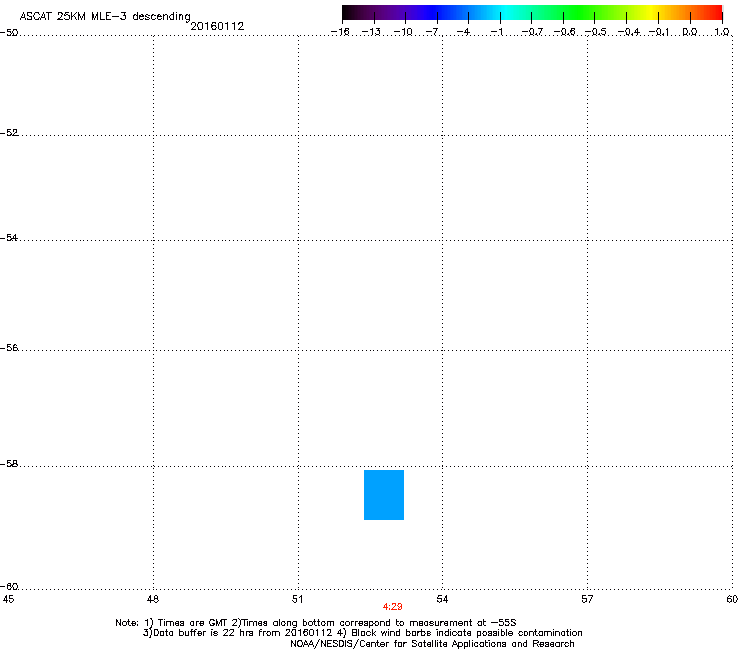Click the blue data rectangle near -58 latitude
This screenshot has height=650, width=740.
(x=384, y=495)
